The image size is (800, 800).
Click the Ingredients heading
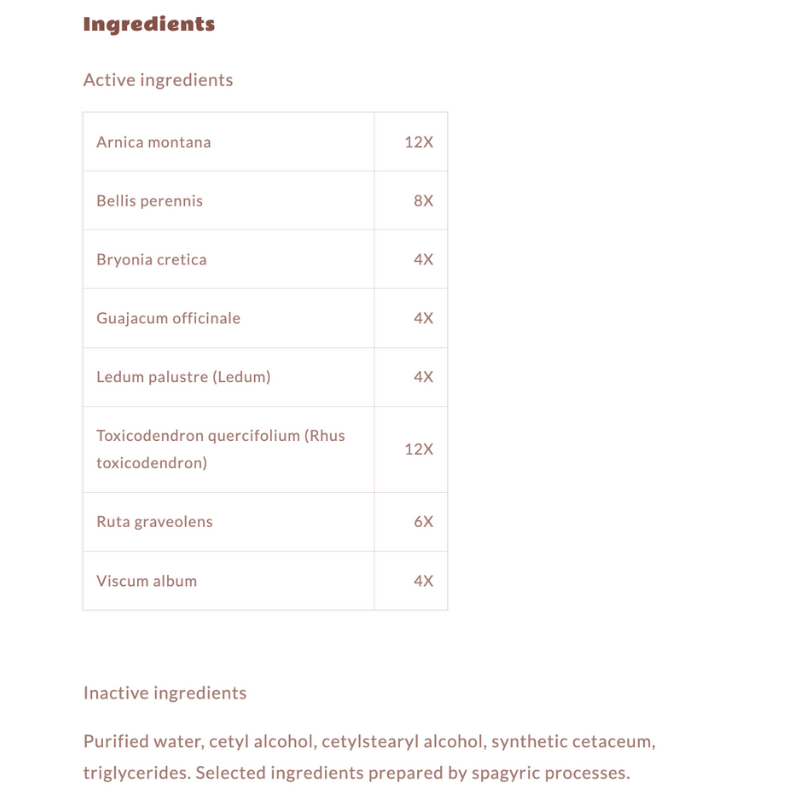149,24
